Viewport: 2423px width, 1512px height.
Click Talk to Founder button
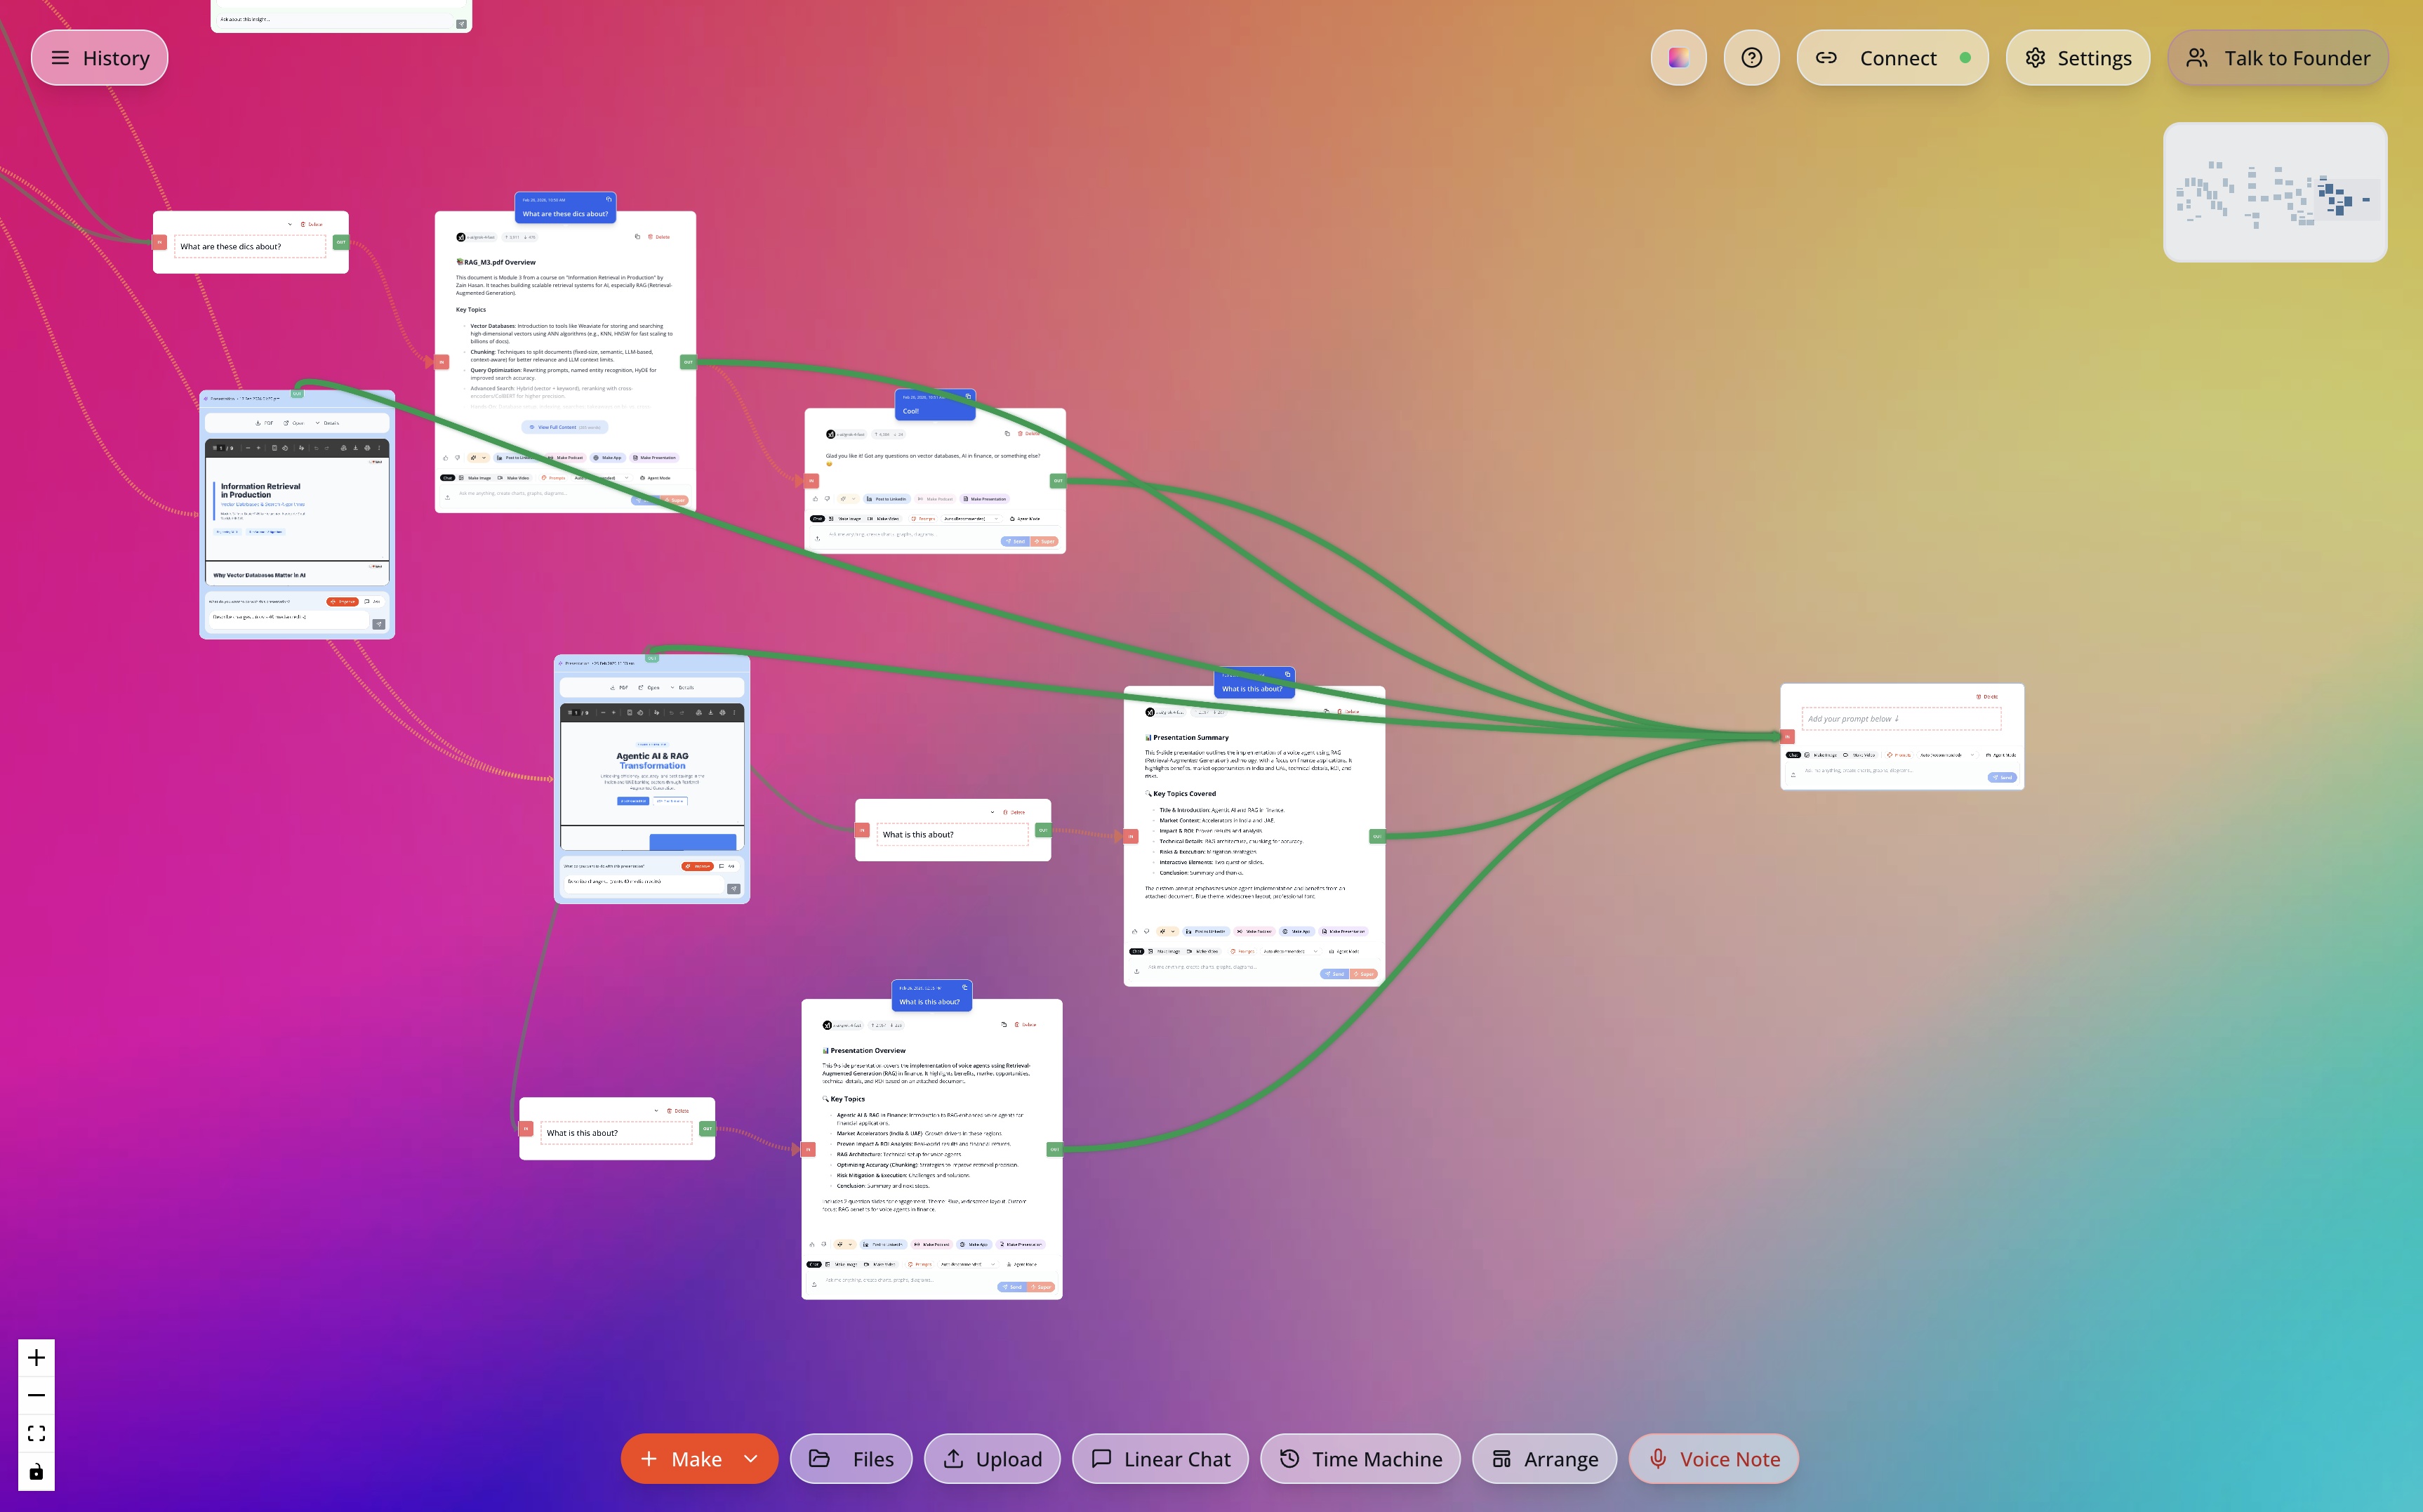2278,58
